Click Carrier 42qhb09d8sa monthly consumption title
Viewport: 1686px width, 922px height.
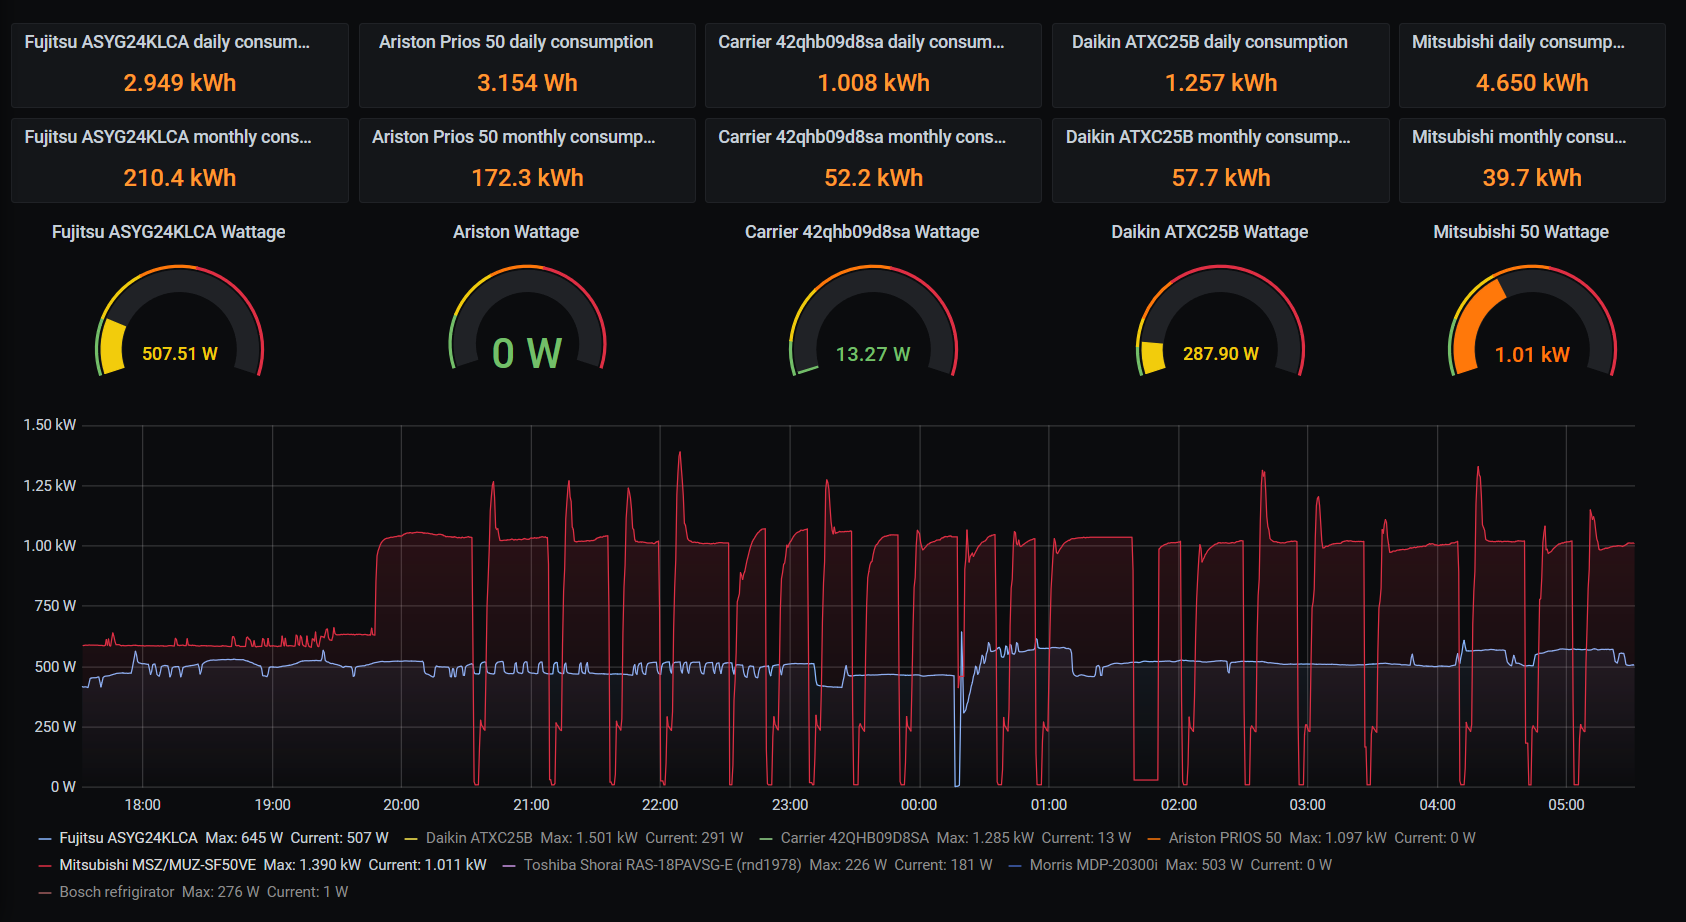(x=862, y=137)
